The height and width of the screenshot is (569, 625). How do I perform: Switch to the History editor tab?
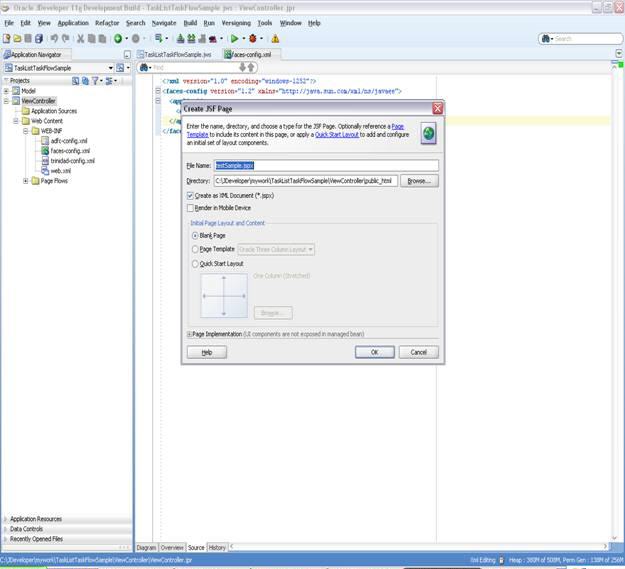pos(217,547)
